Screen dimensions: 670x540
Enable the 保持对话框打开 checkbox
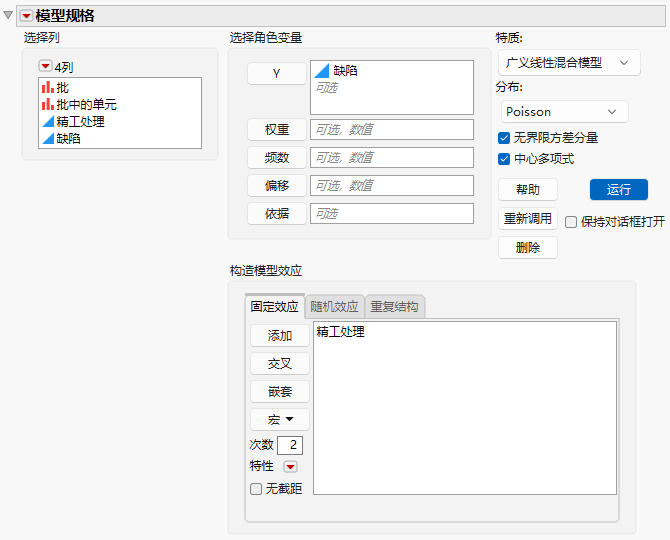(x=571, y=222)
